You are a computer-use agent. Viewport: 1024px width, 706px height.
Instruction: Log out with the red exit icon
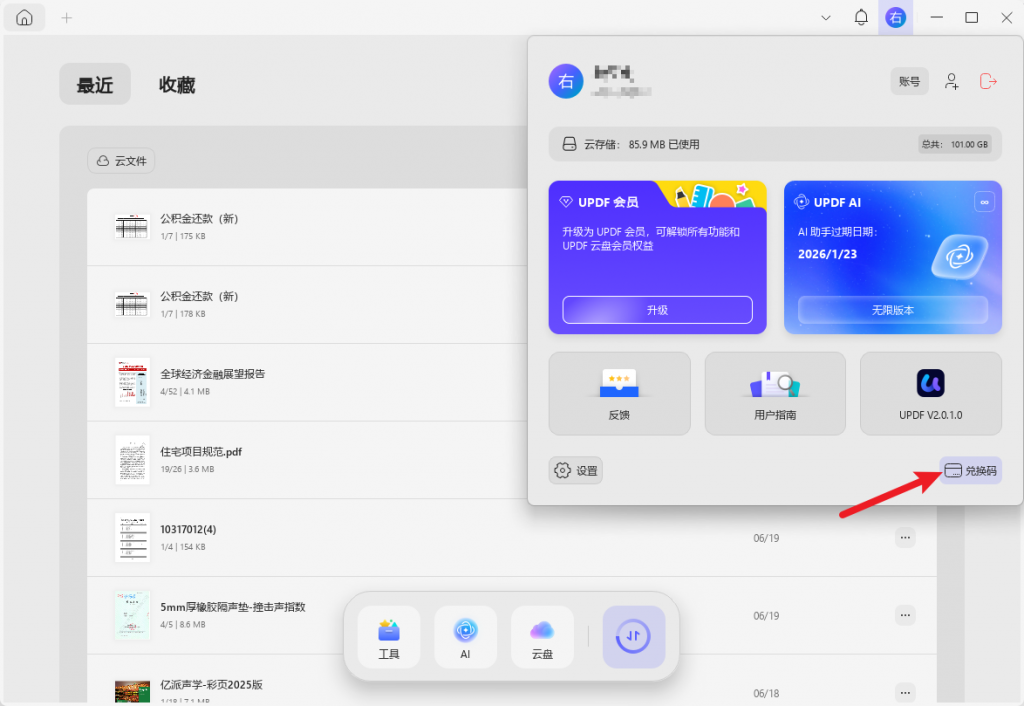pos(988,82)
